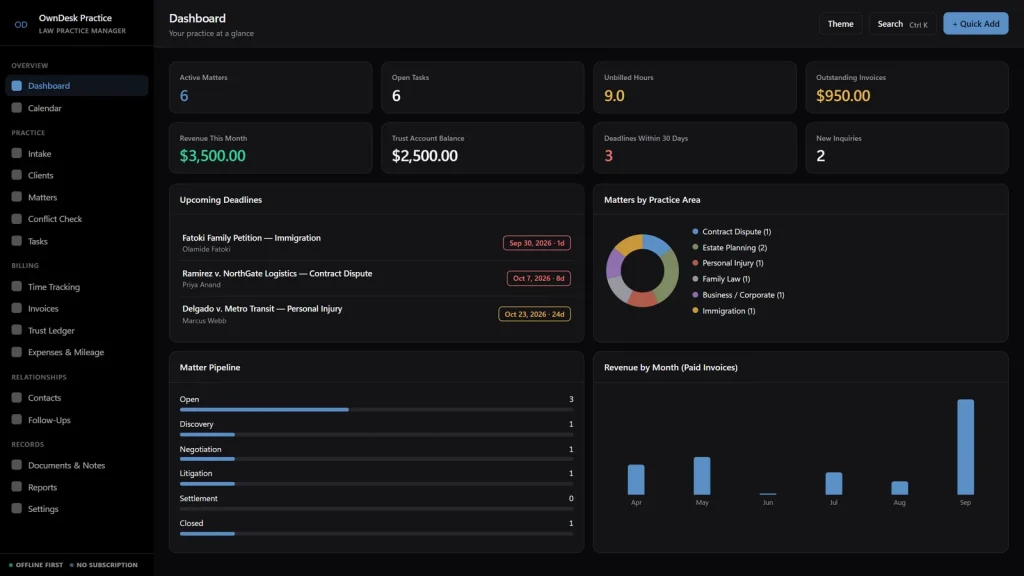This screenshot has height=576, width=1024.
Task: Click the Intake sidebar icon
Action: point(16,153)
